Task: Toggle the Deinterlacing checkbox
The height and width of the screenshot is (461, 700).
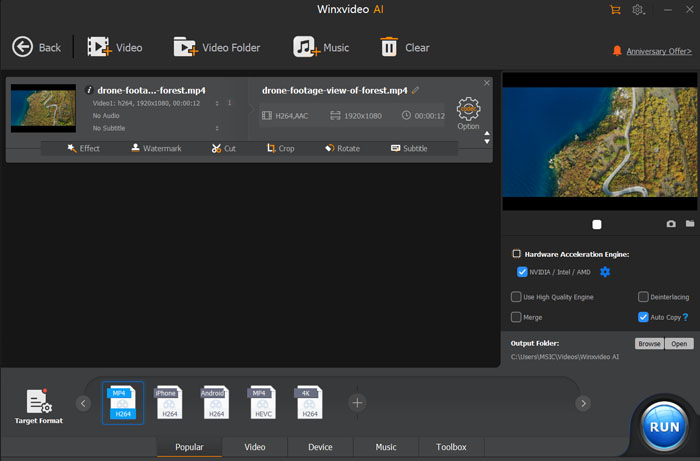Action: point(643,297)
